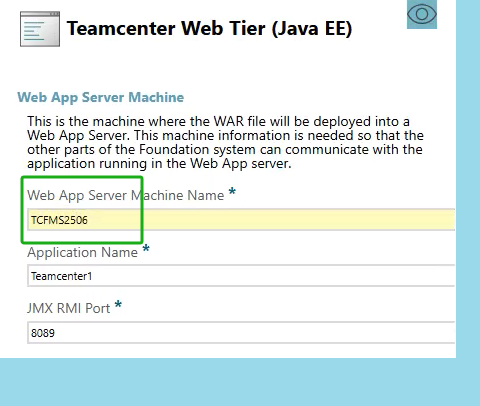
Task: Select the Web App Server Machine heading
Action: pyautogui.click(x=101, y=97)
